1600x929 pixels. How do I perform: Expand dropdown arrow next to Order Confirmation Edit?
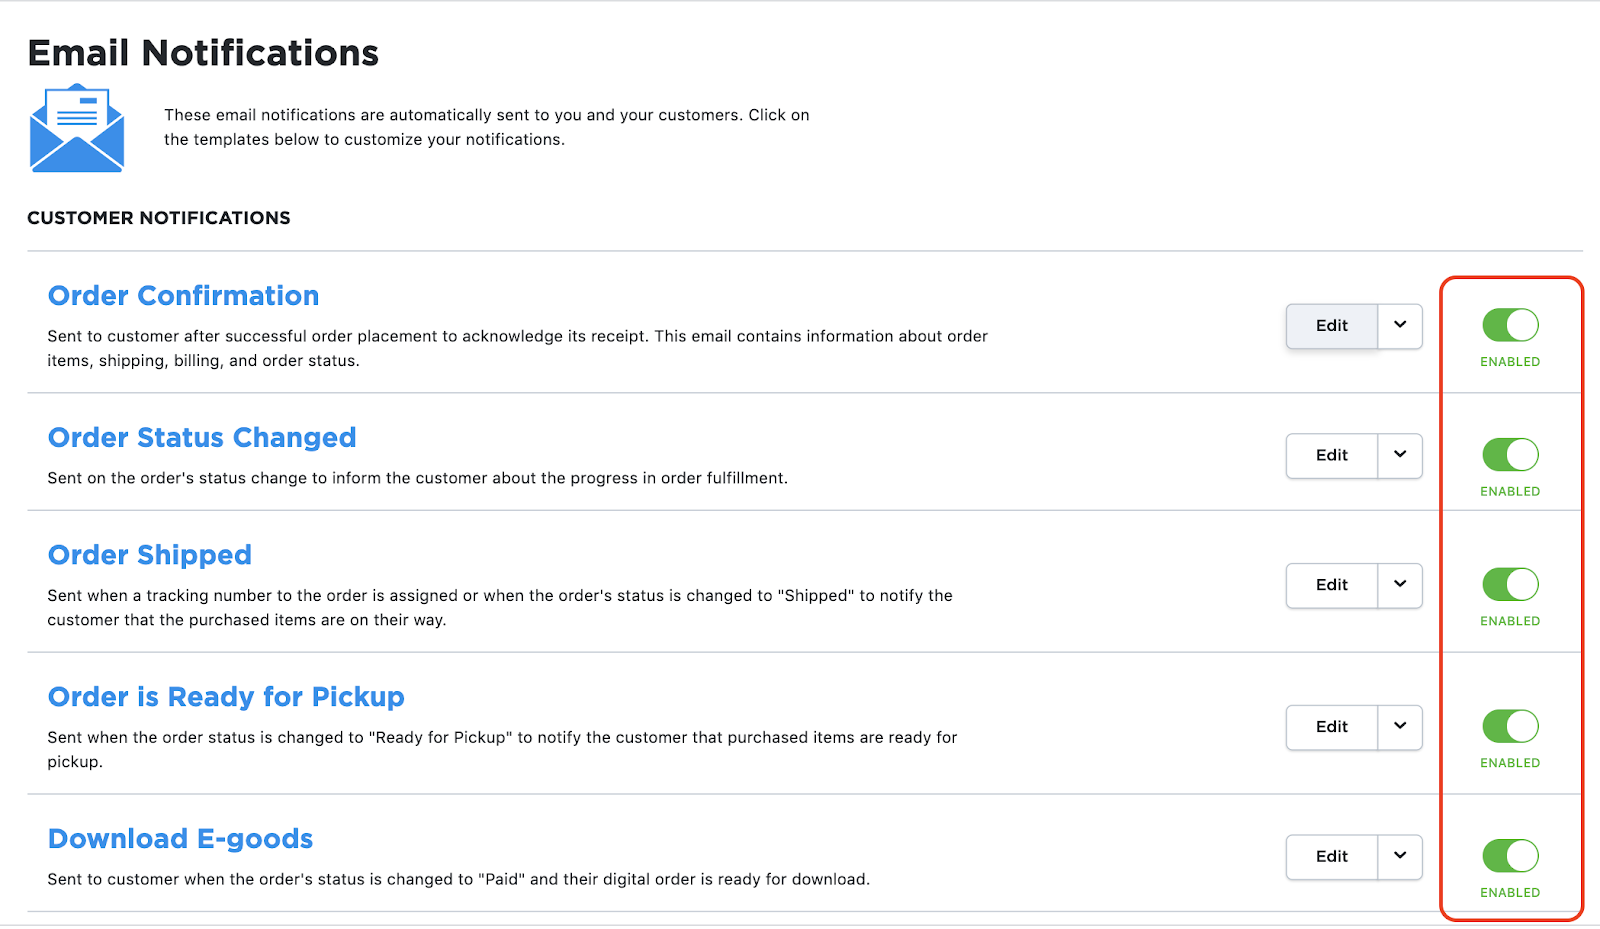(x=1400, y=326)
